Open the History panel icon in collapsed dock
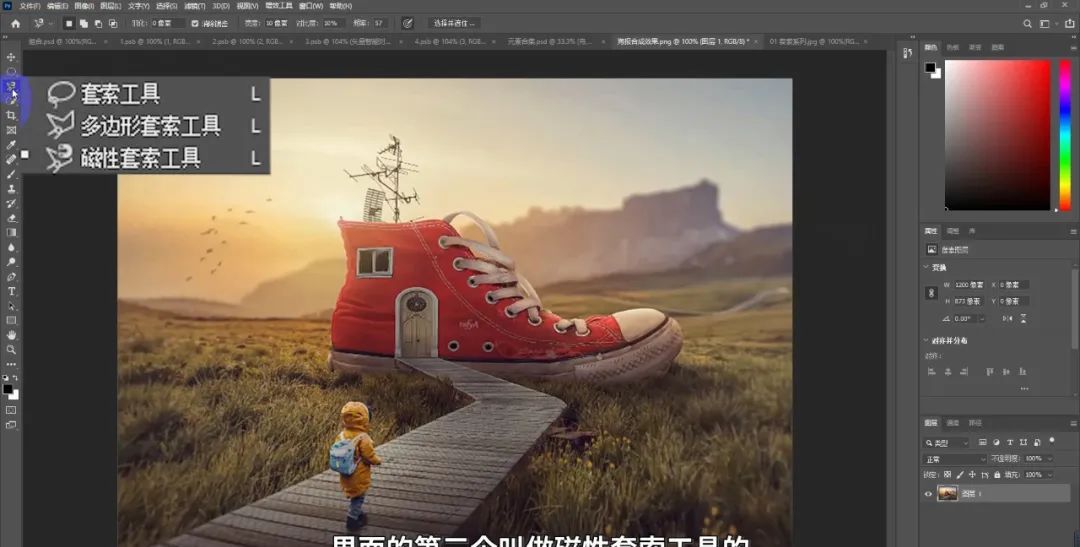The image size is (1080, 547). click(907, 53)
